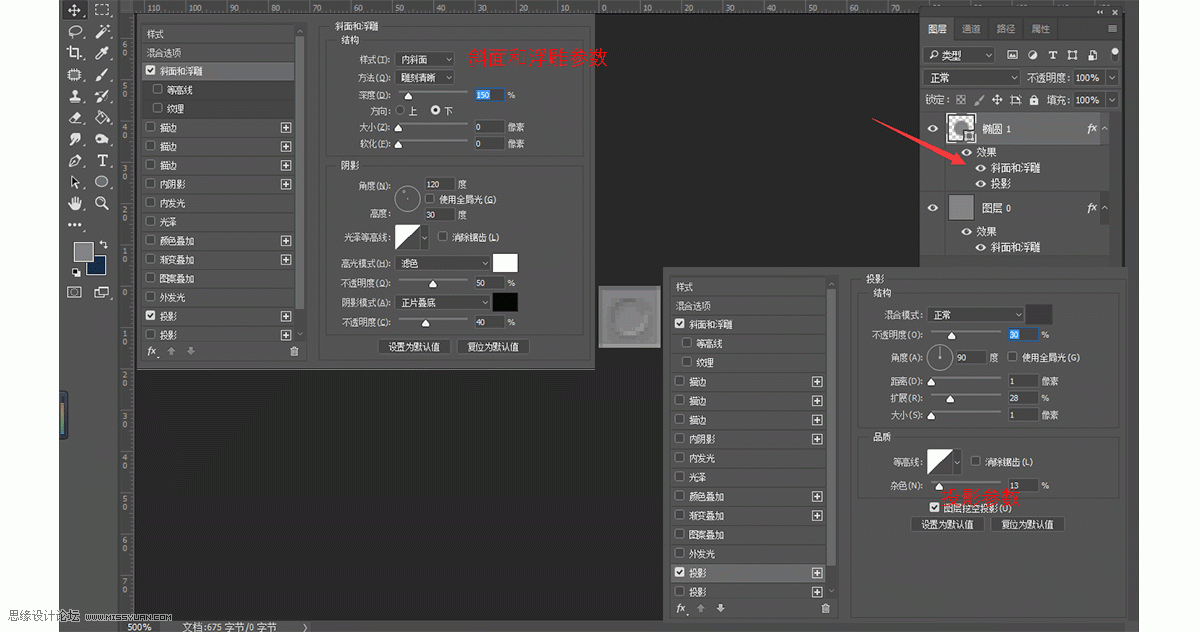Uncheck 斜面和浮雕 in the left style list
This screenshot has height=632, width=1200.
point(151,71)
